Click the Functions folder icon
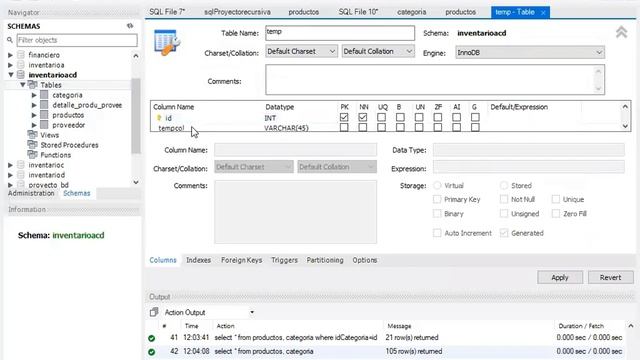 point(33,155)
